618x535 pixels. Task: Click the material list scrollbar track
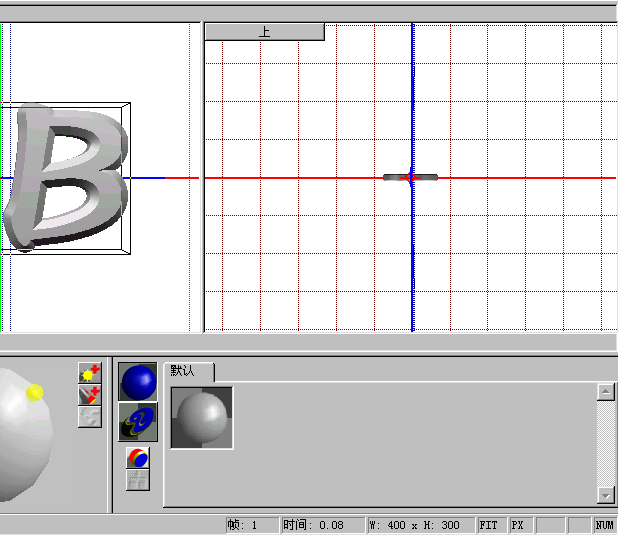tap(605, 444)
